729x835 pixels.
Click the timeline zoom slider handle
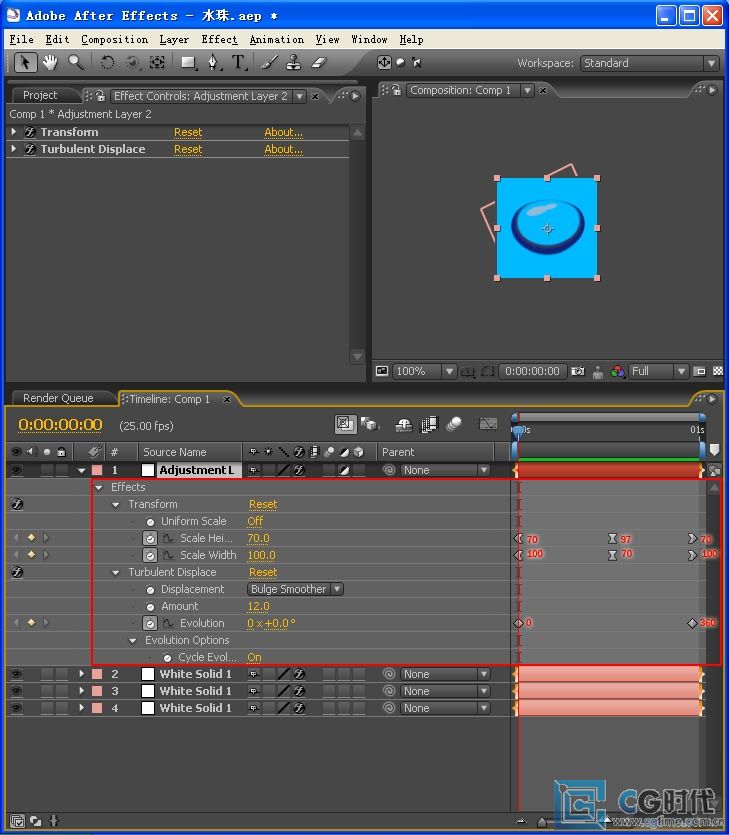coord(542,822)
